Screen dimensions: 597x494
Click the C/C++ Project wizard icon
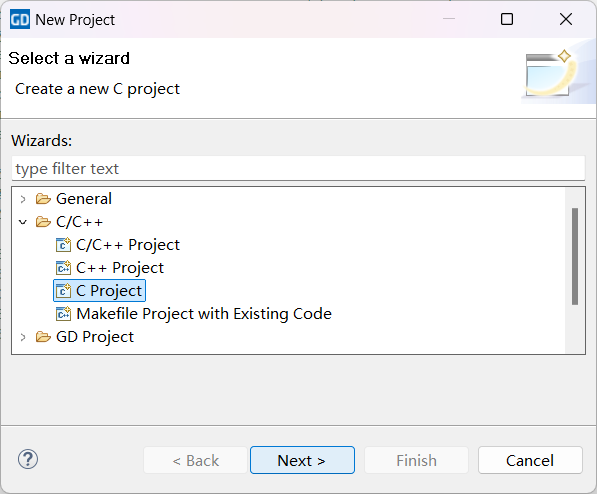click(x=63, y=245)
